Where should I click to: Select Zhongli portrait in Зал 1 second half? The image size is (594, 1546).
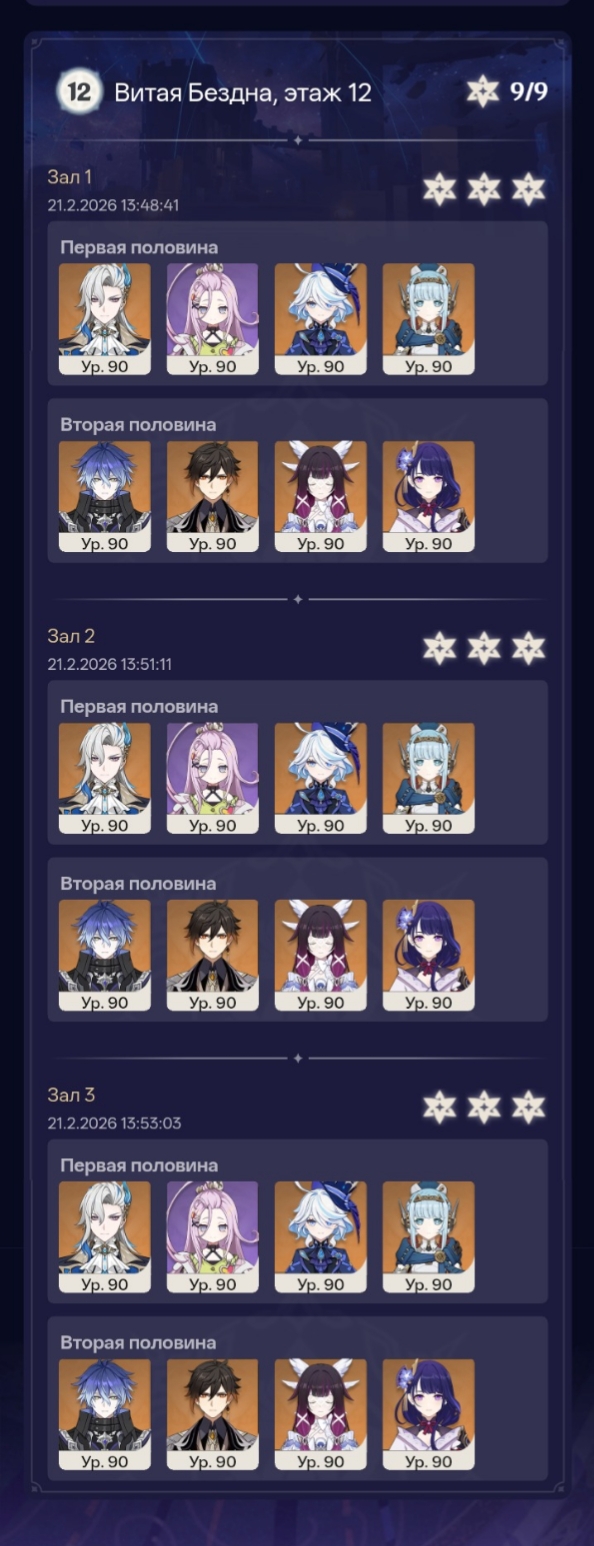pos(212,496)
